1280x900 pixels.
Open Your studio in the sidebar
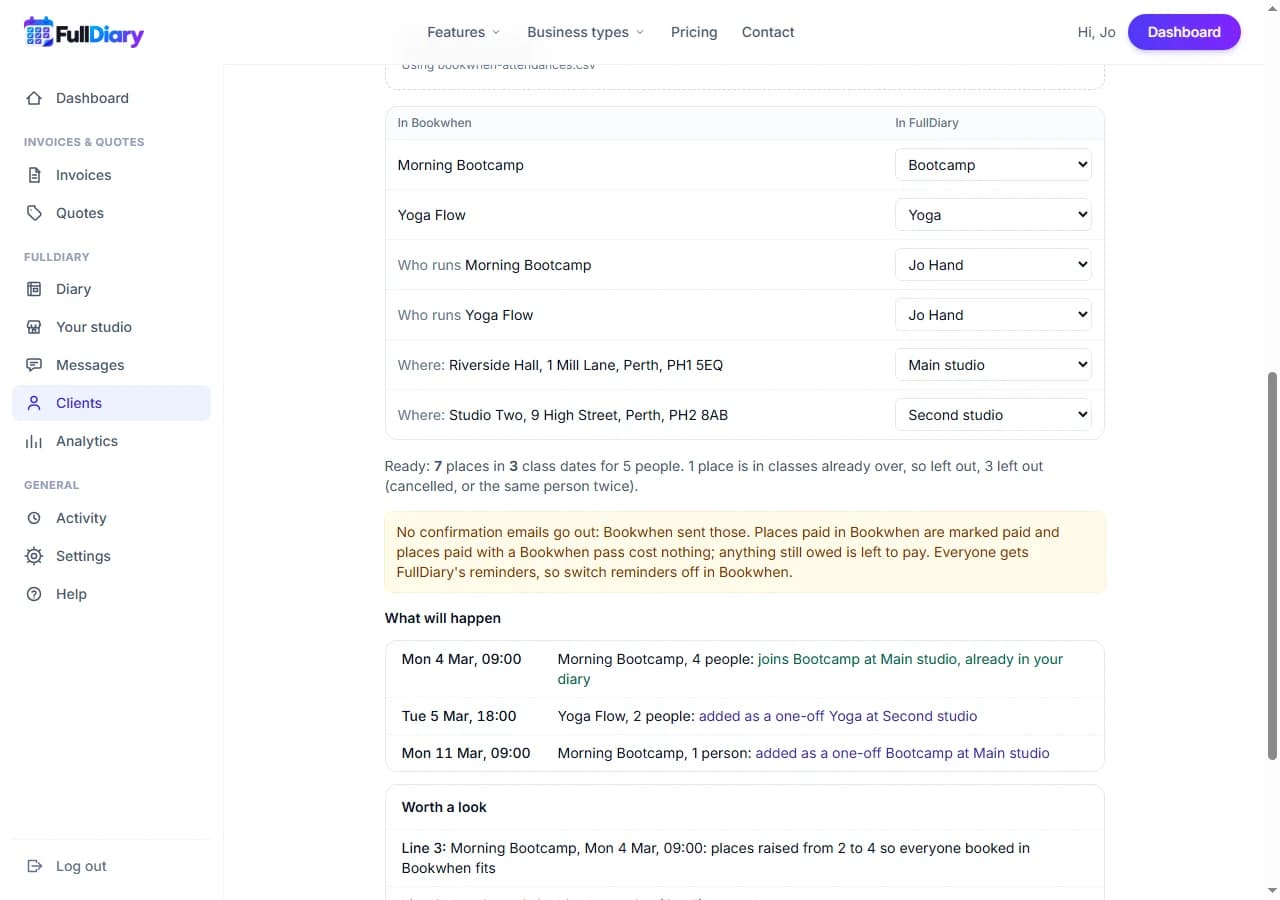point(111,327)
